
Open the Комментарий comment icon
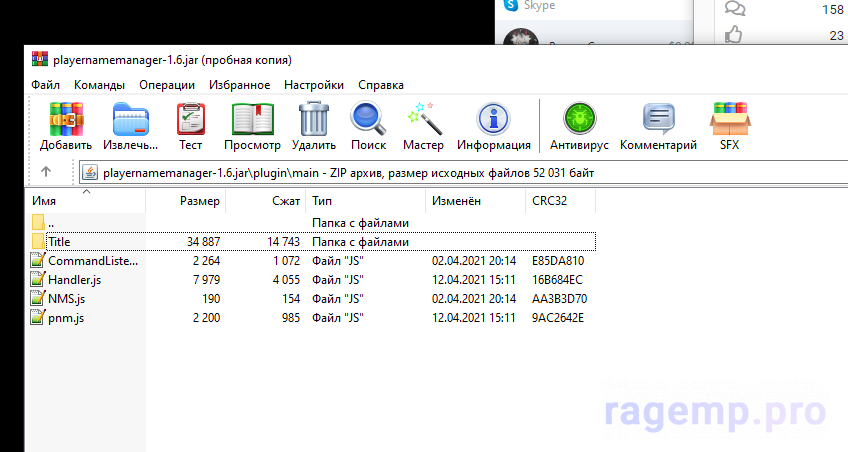click(658, 118)
